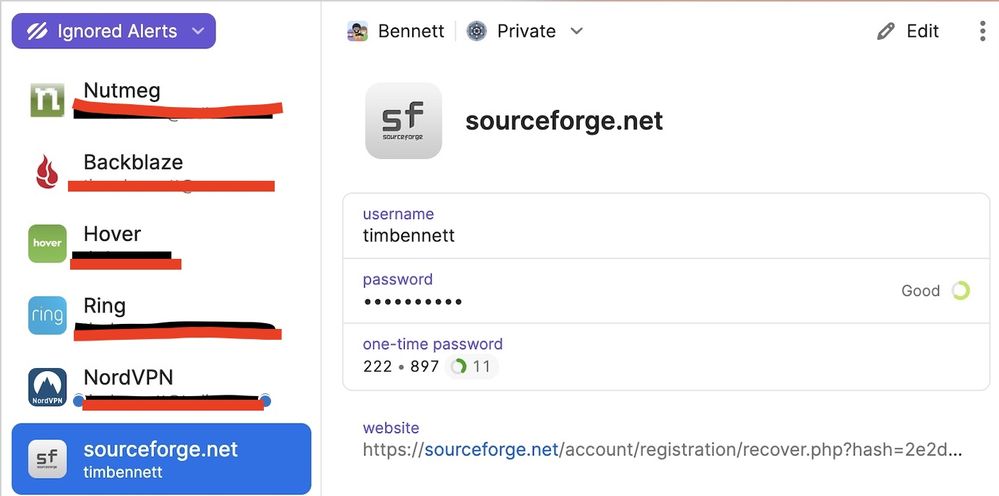Click the large sourceforge logo
Image resolution: width=999 pixels, height=496 pixels.
pos(403,121)
